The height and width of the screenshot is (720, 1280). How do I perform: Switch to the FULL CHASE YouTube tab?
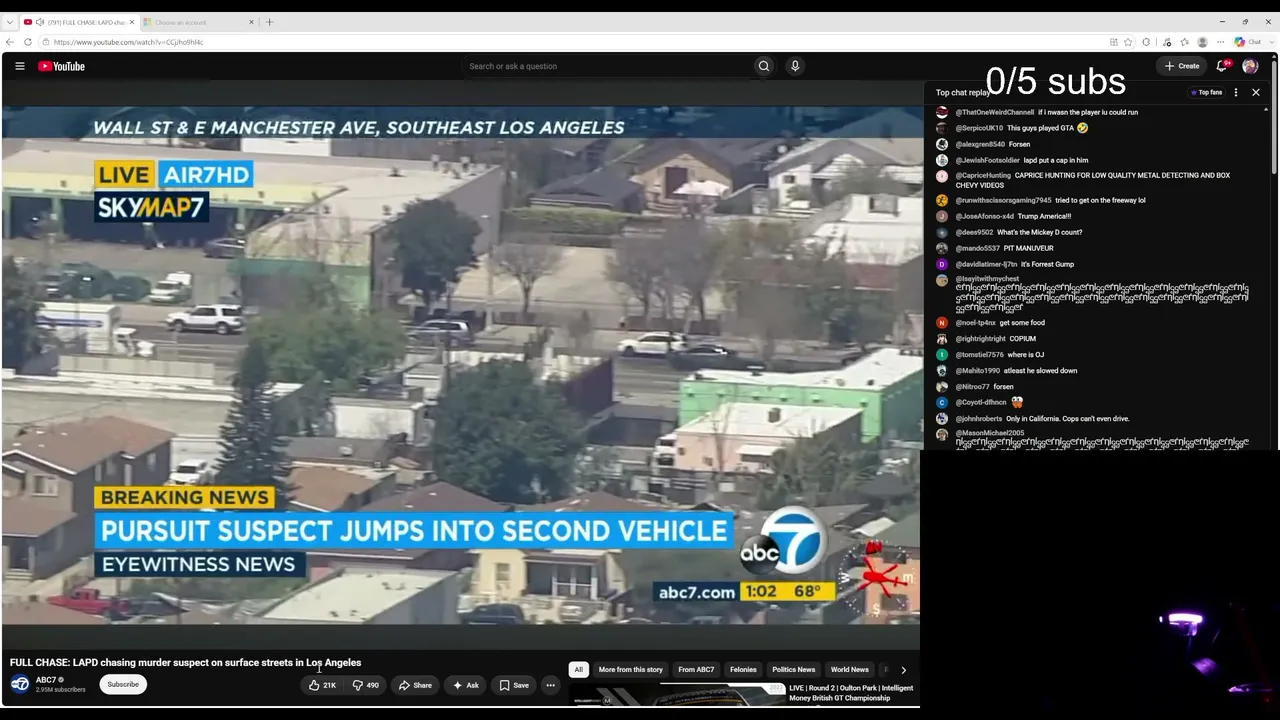[x=78, y=22]
